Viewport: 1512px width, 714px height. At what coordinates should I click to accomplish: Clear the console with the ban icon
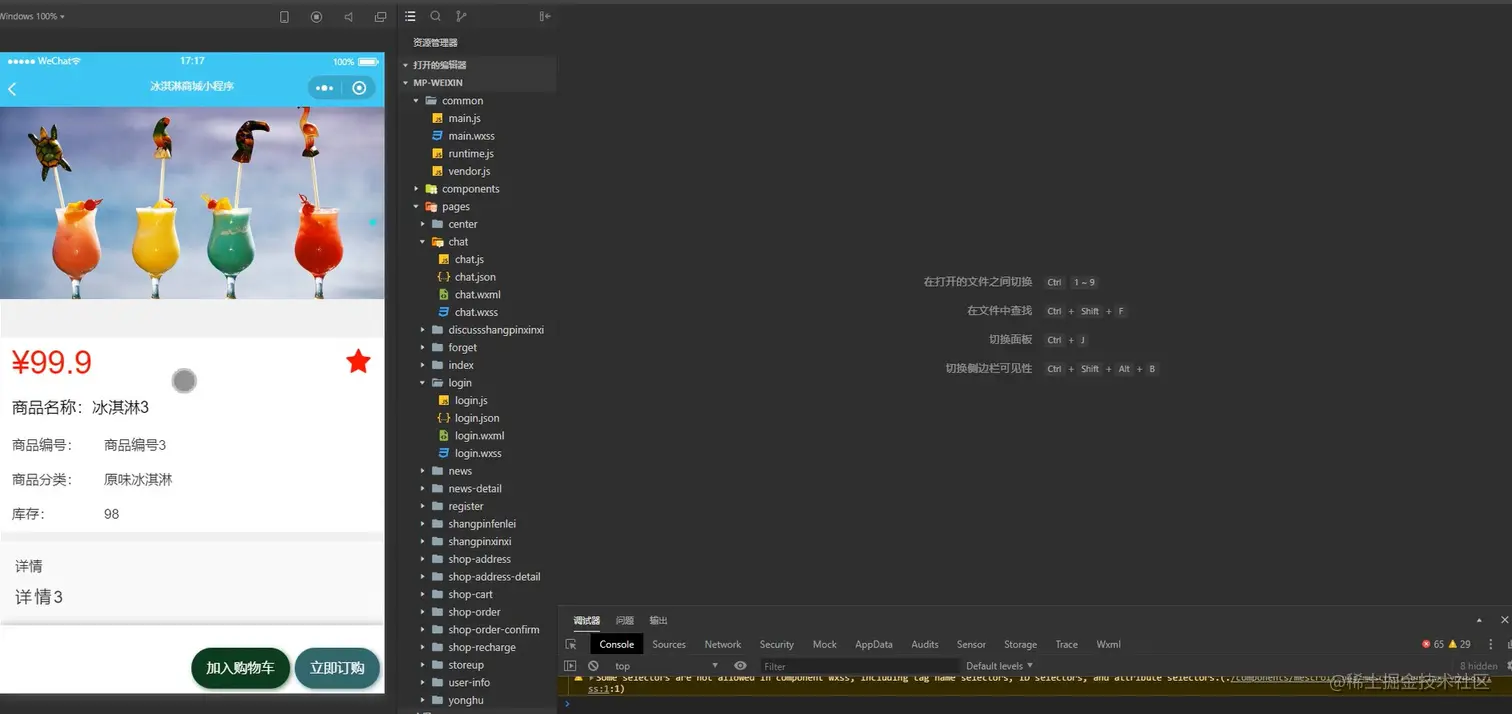click(x=593, y=665)
